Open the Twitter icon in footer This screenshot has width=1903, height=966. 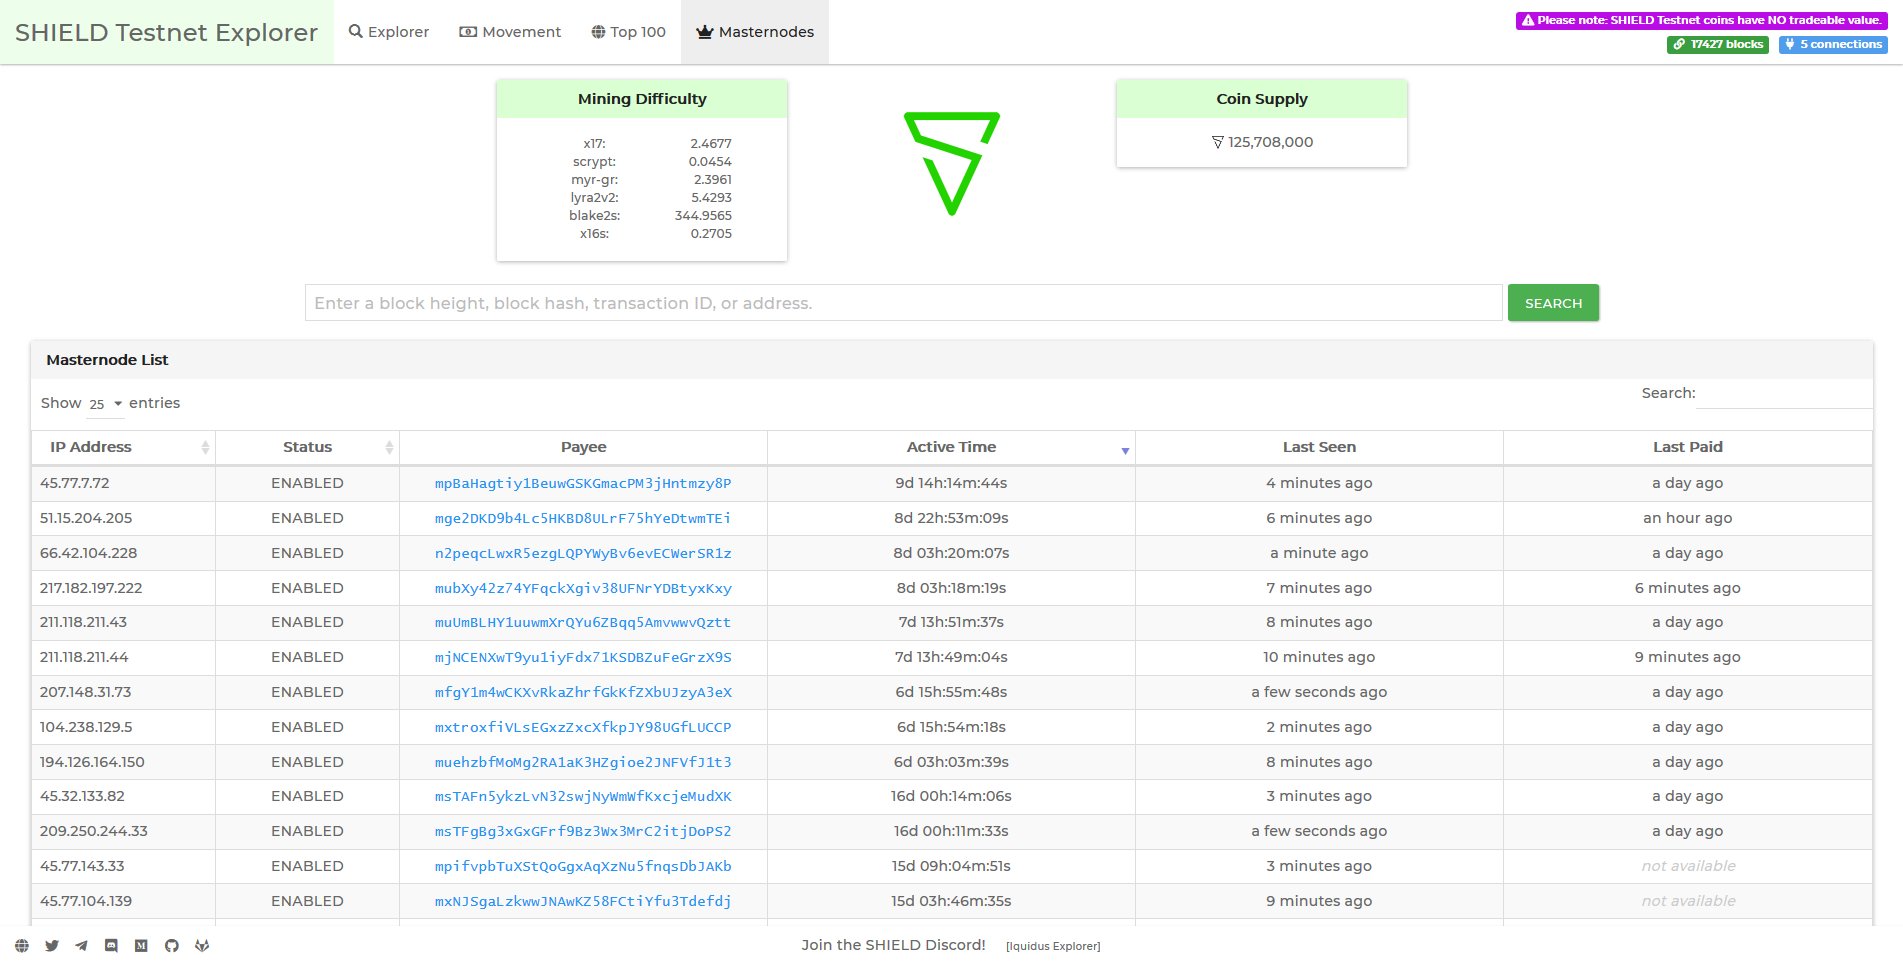(52, 945)
